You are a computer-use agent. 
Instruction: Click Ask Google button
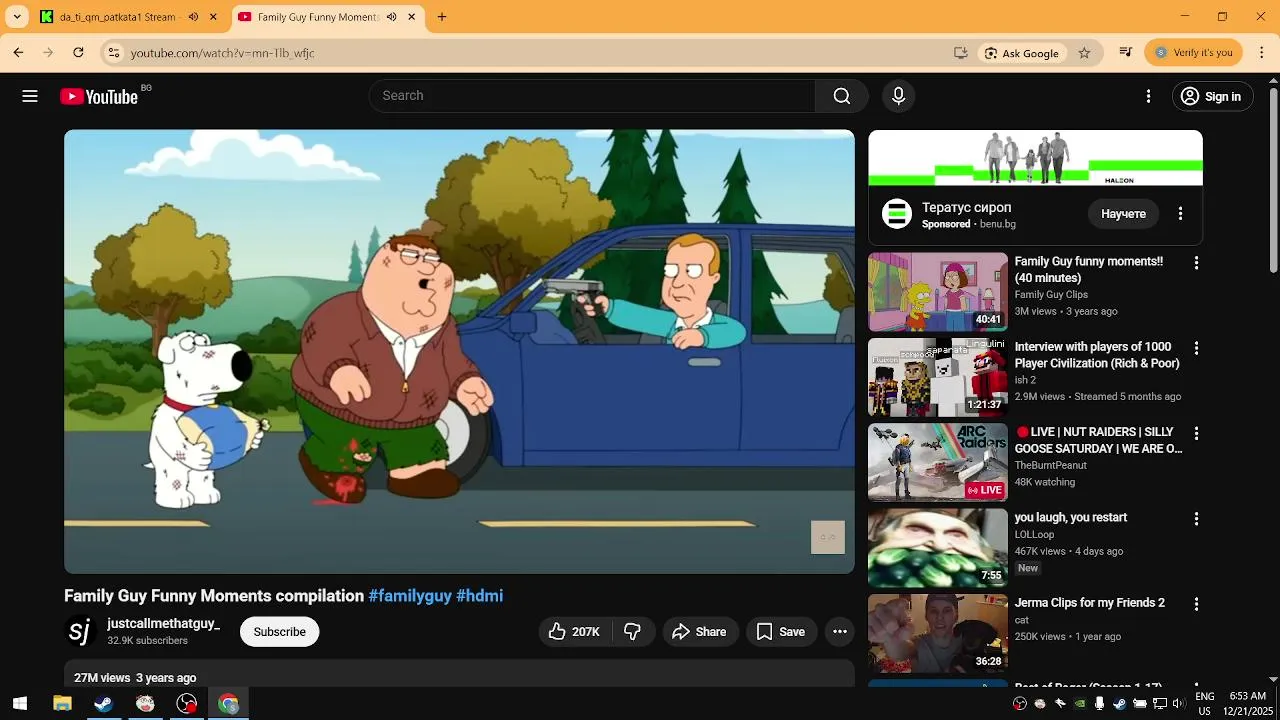click(1021, 53)
